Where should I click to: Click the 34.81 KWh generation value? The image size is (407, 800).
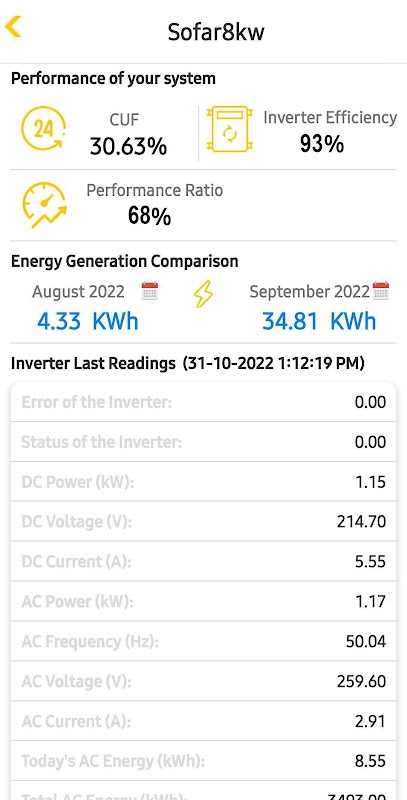(319, 321)
